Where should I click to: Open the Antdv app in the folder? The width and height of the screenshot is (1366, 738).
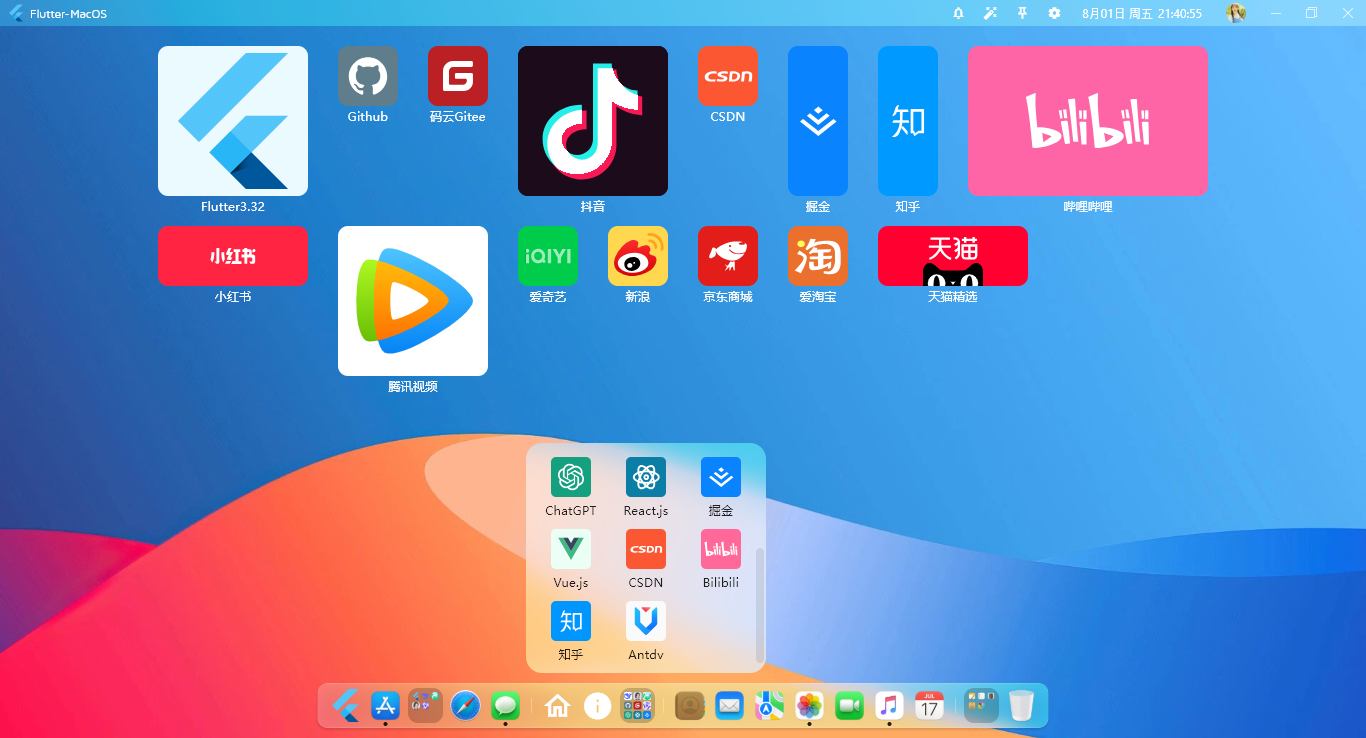coord(645,621)
